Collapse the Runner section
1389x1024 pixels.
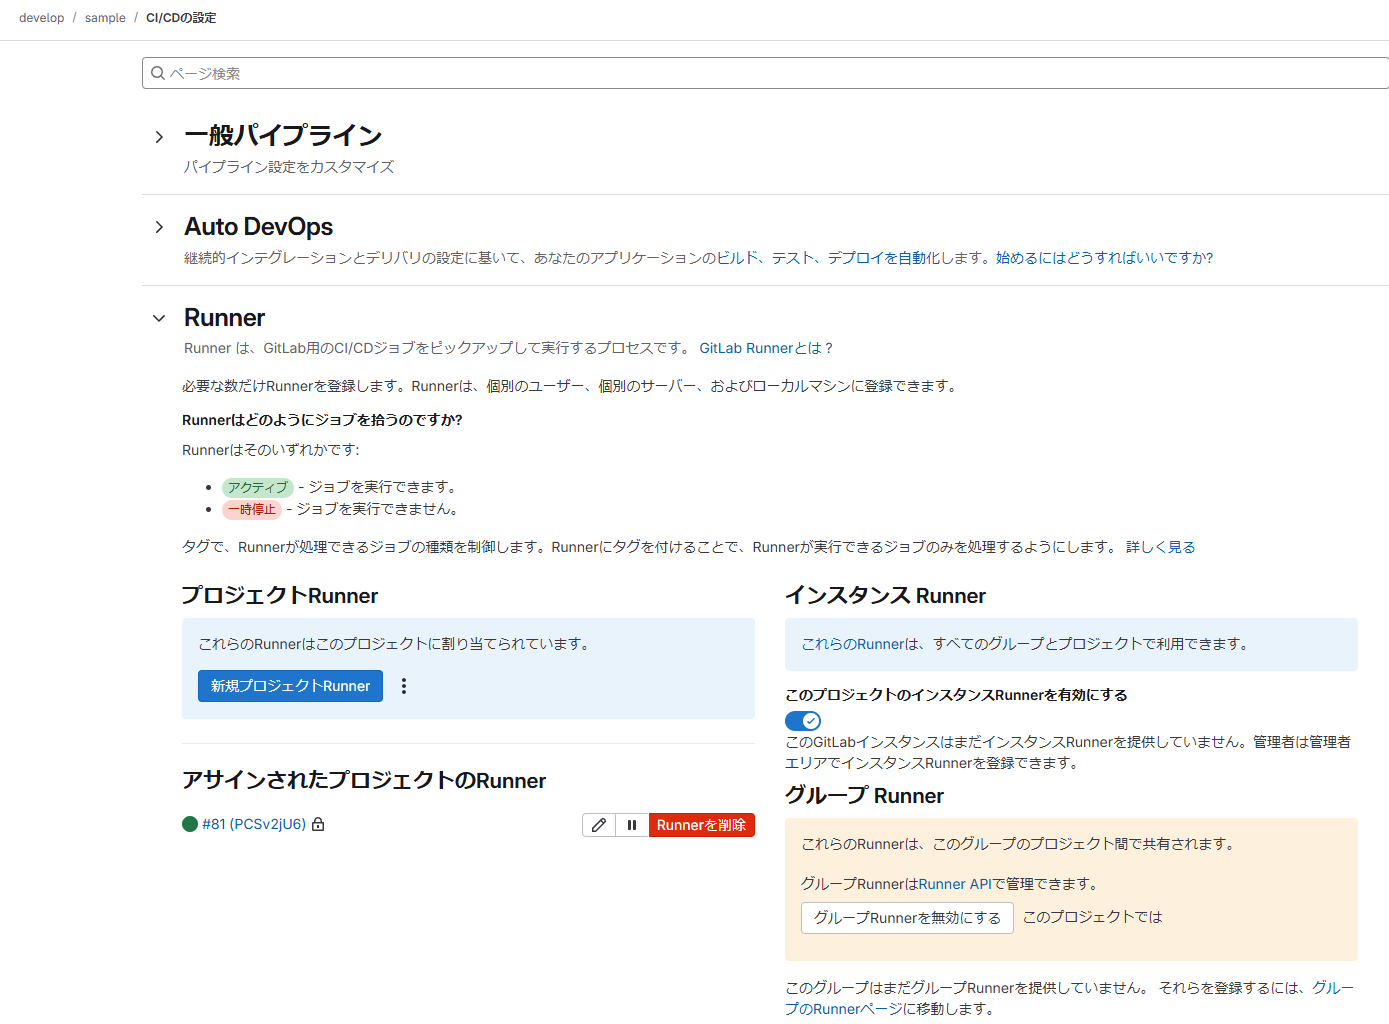pos(159,317)
